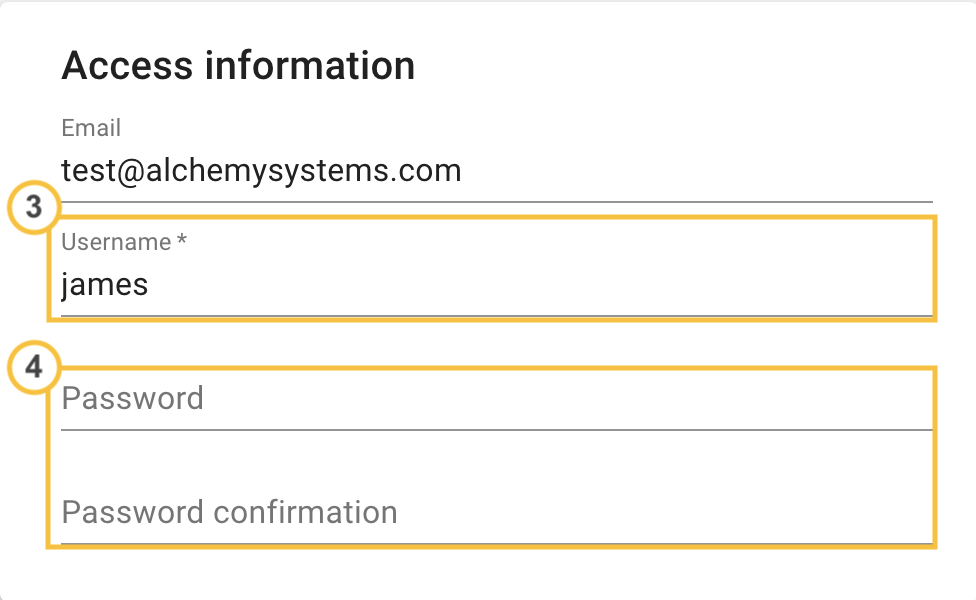Click the gap between the two password fields

(497, 462)
